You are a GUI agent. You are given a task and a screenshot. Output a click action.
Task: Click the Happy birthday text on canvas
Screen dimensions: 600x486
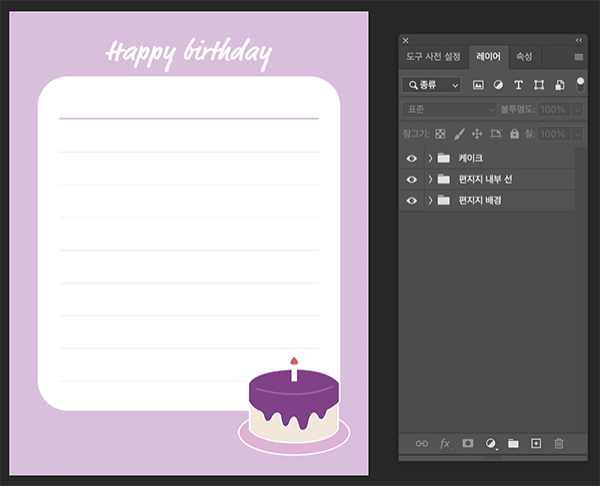point(189,54)
